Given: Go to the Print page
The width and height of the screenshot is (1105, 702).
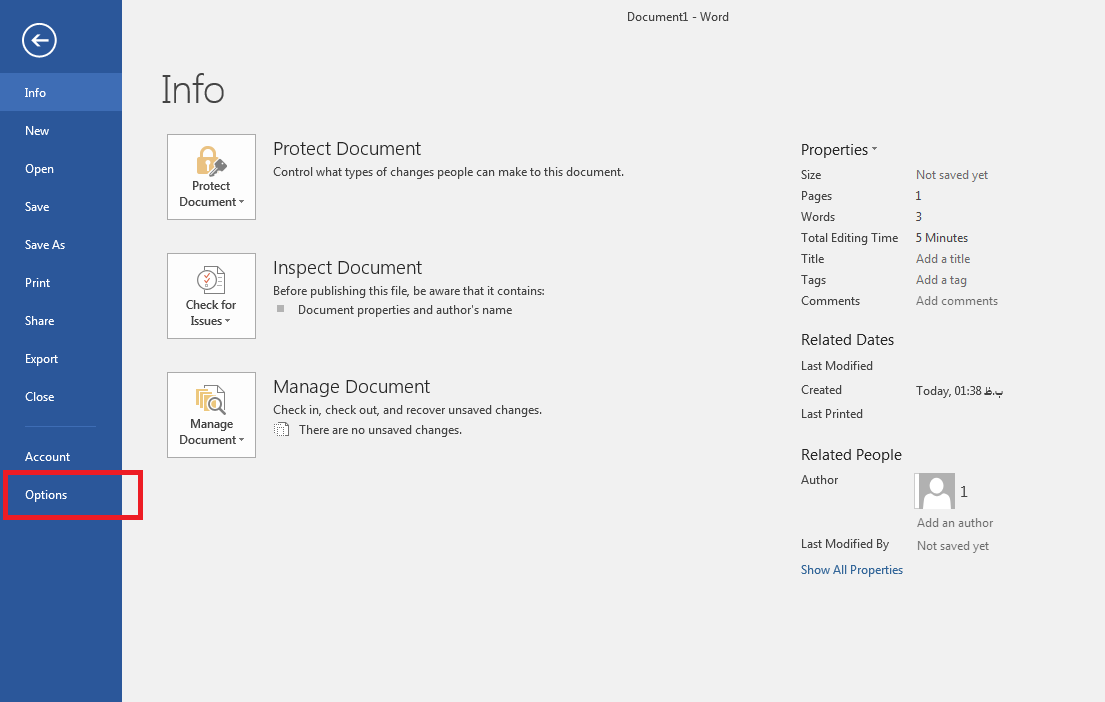Looking at the screenshot, I should tap(61, 283).
